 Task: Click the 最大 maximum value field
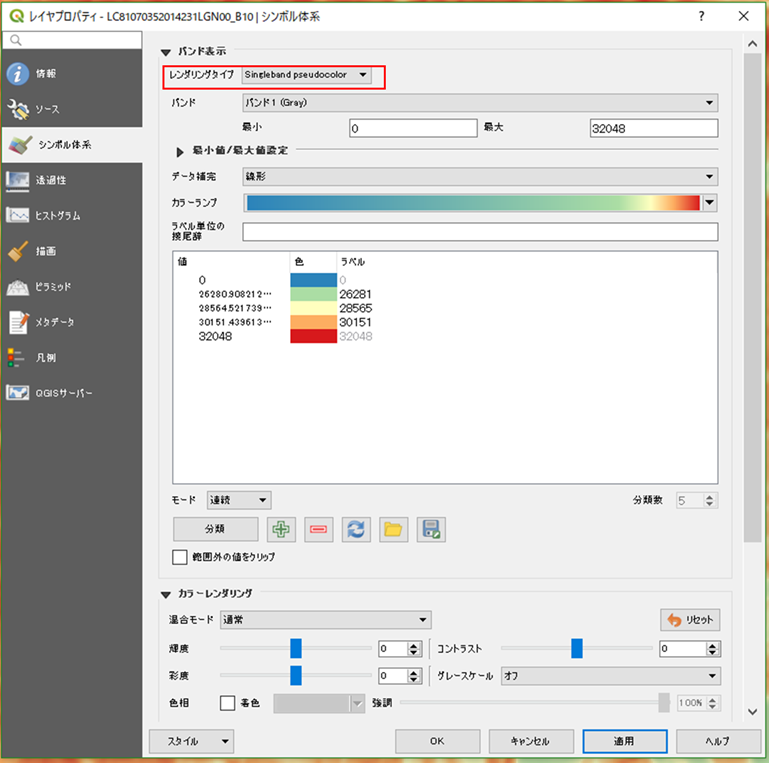click(654, 128)
